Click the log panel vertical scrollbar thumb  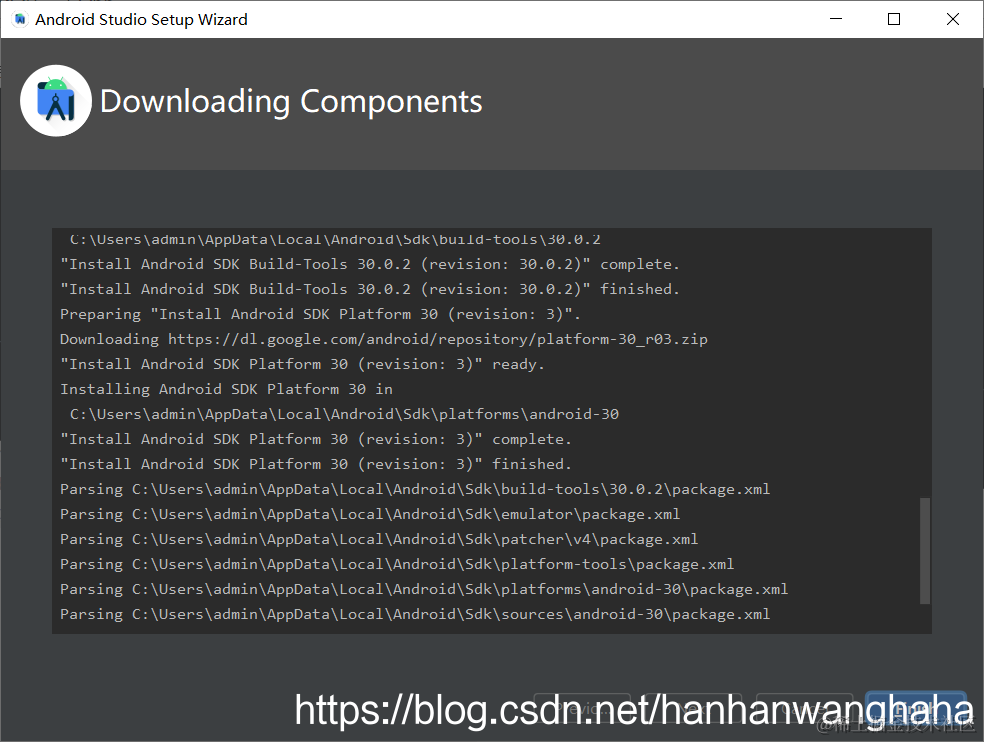point(925,551)
